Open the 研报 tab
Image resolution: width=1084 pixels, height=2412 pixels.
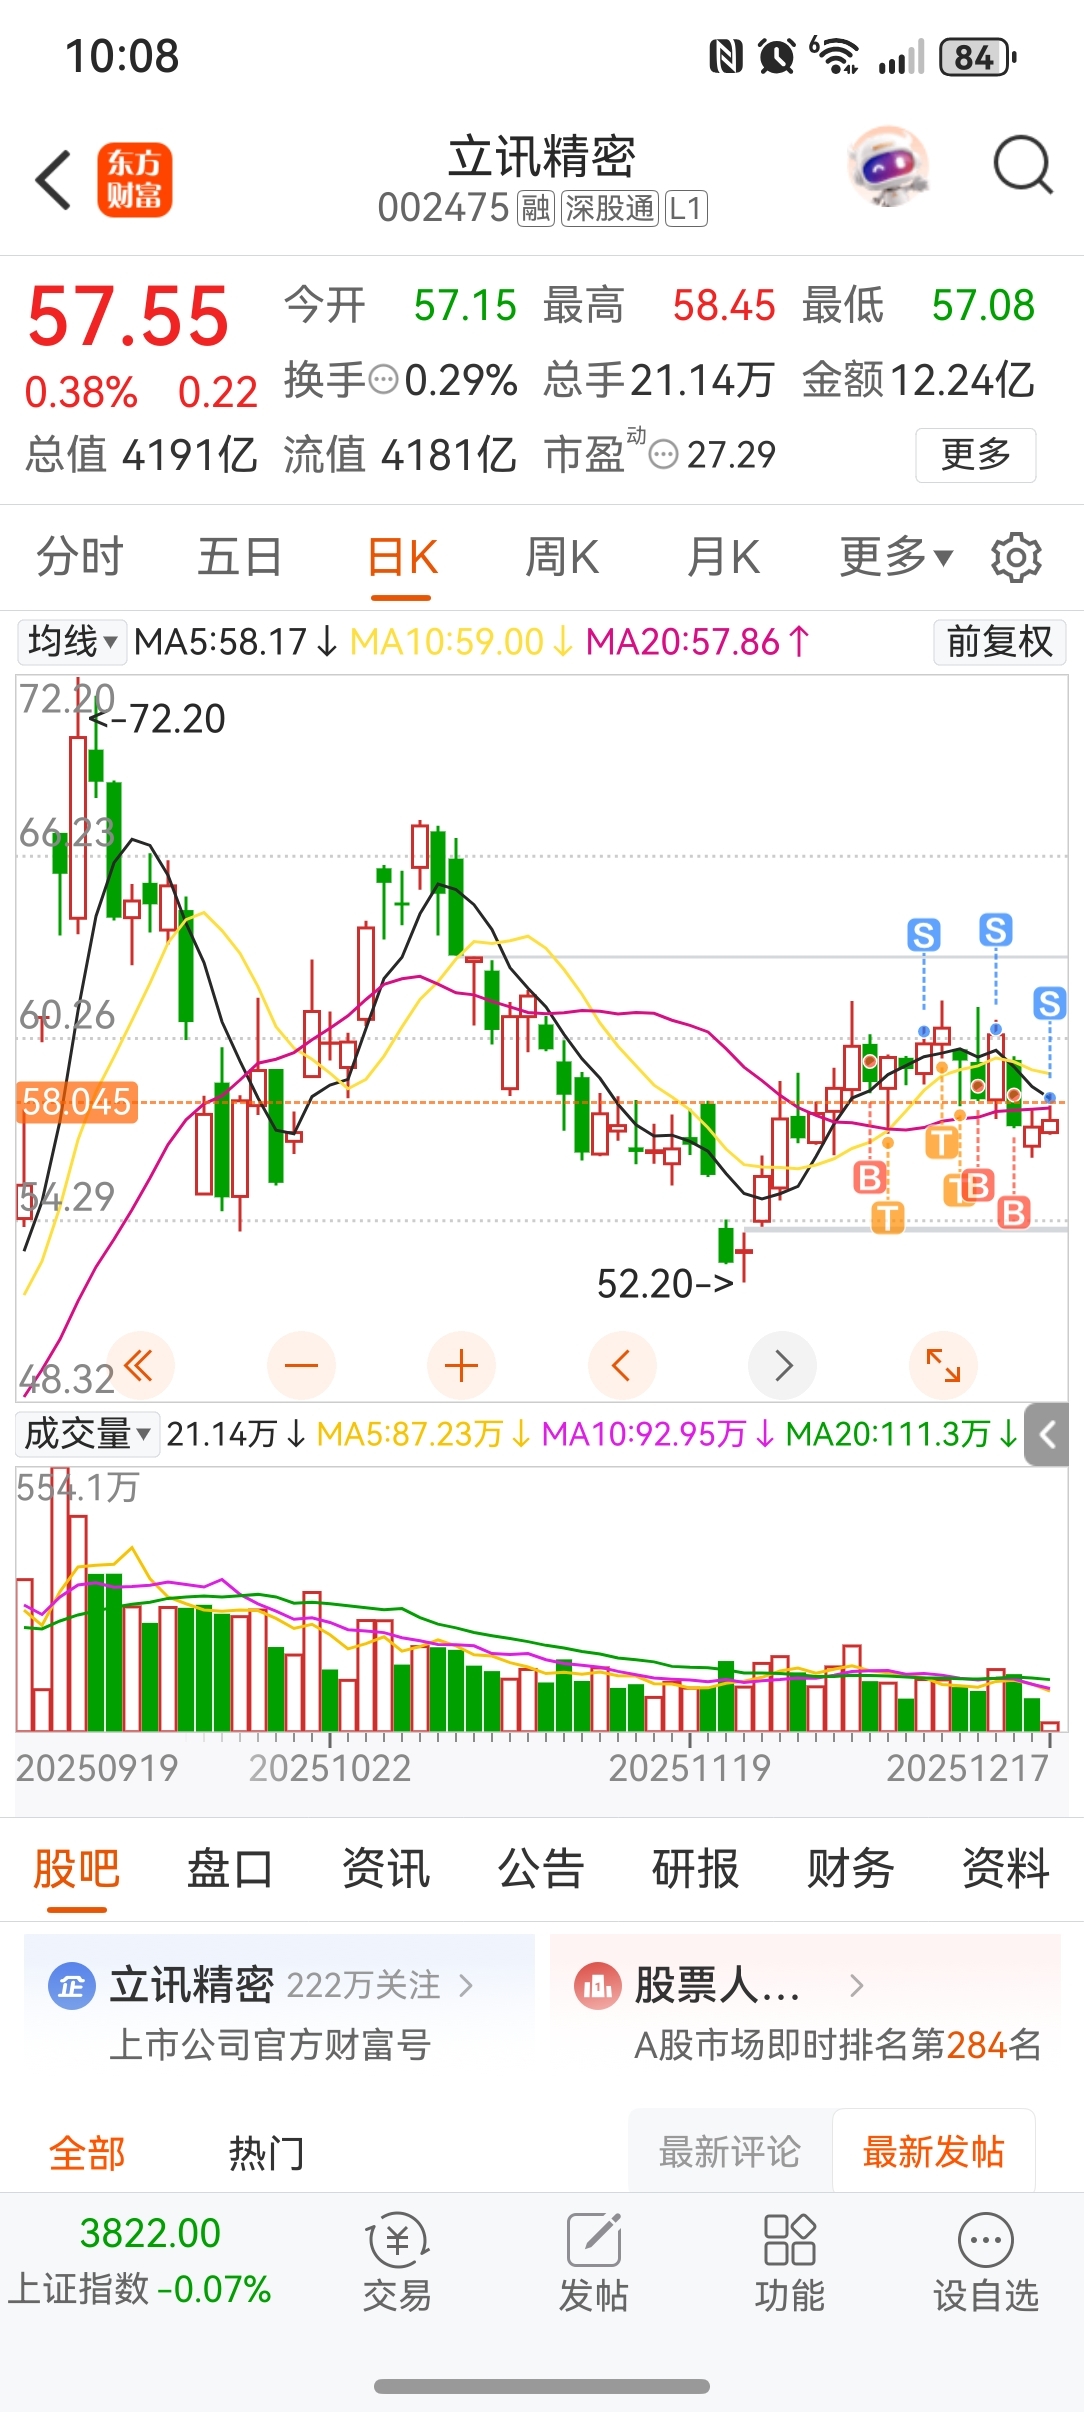point(696,1868)
